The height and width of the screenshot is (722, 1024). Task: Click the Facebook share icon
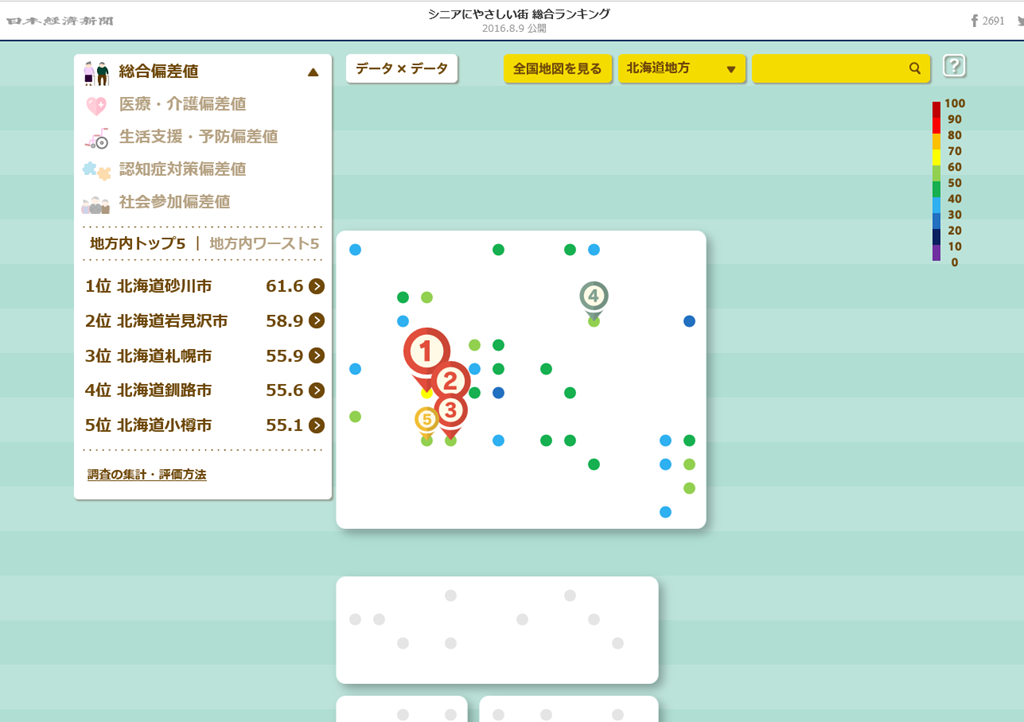tap(975, 20)
